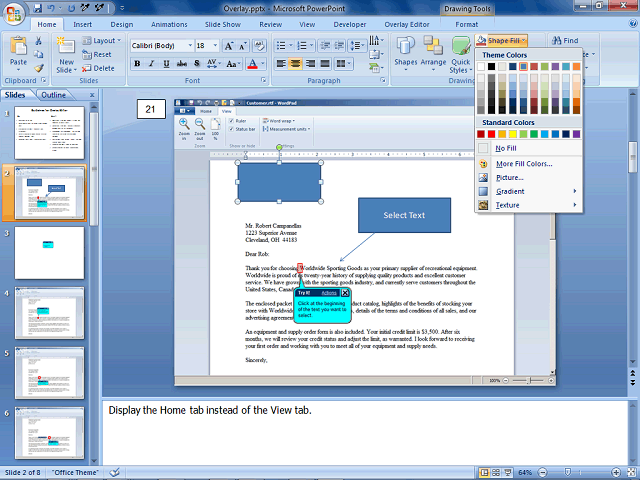The width and height of the screenshot is (640, 480).
Task: Click the Bullets list icon
Action: (281, 46)
